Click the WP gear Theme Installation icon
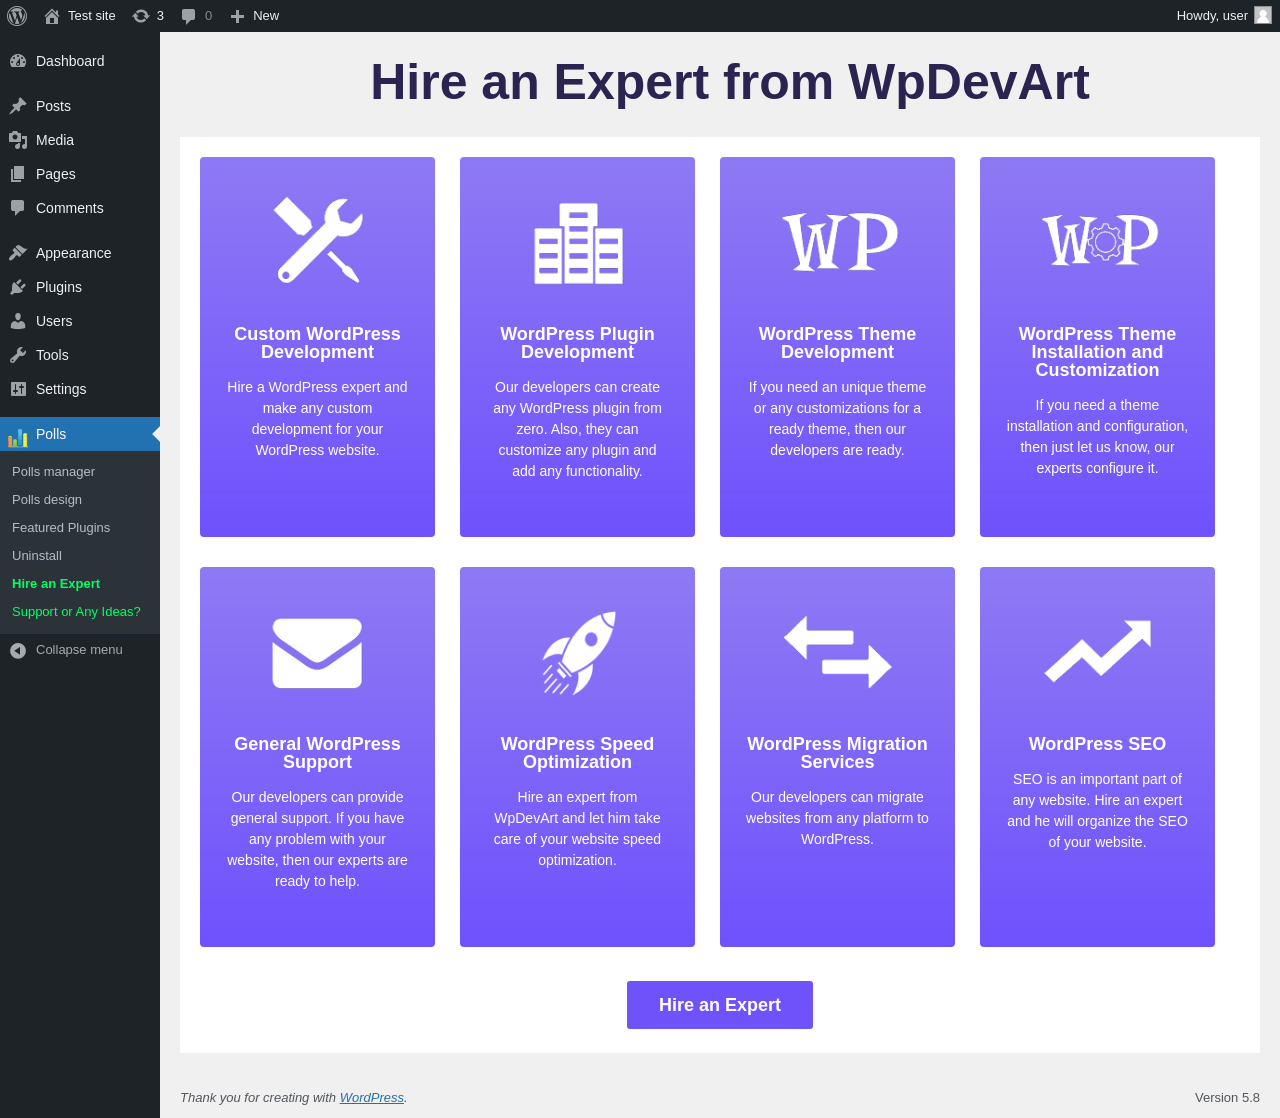 [1099, 240]
